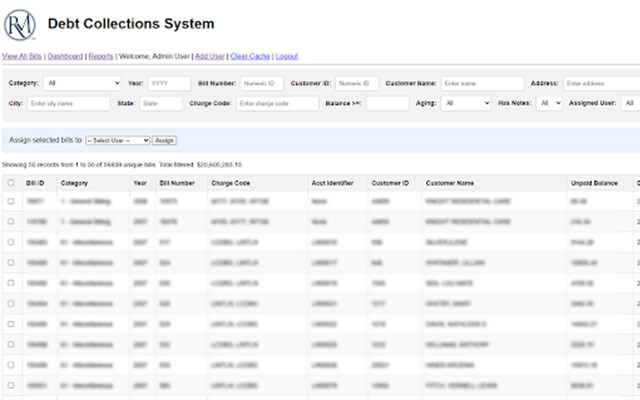The image size is (640, 400).
Task: Focus the State filter field
Action: click(161, 103)
